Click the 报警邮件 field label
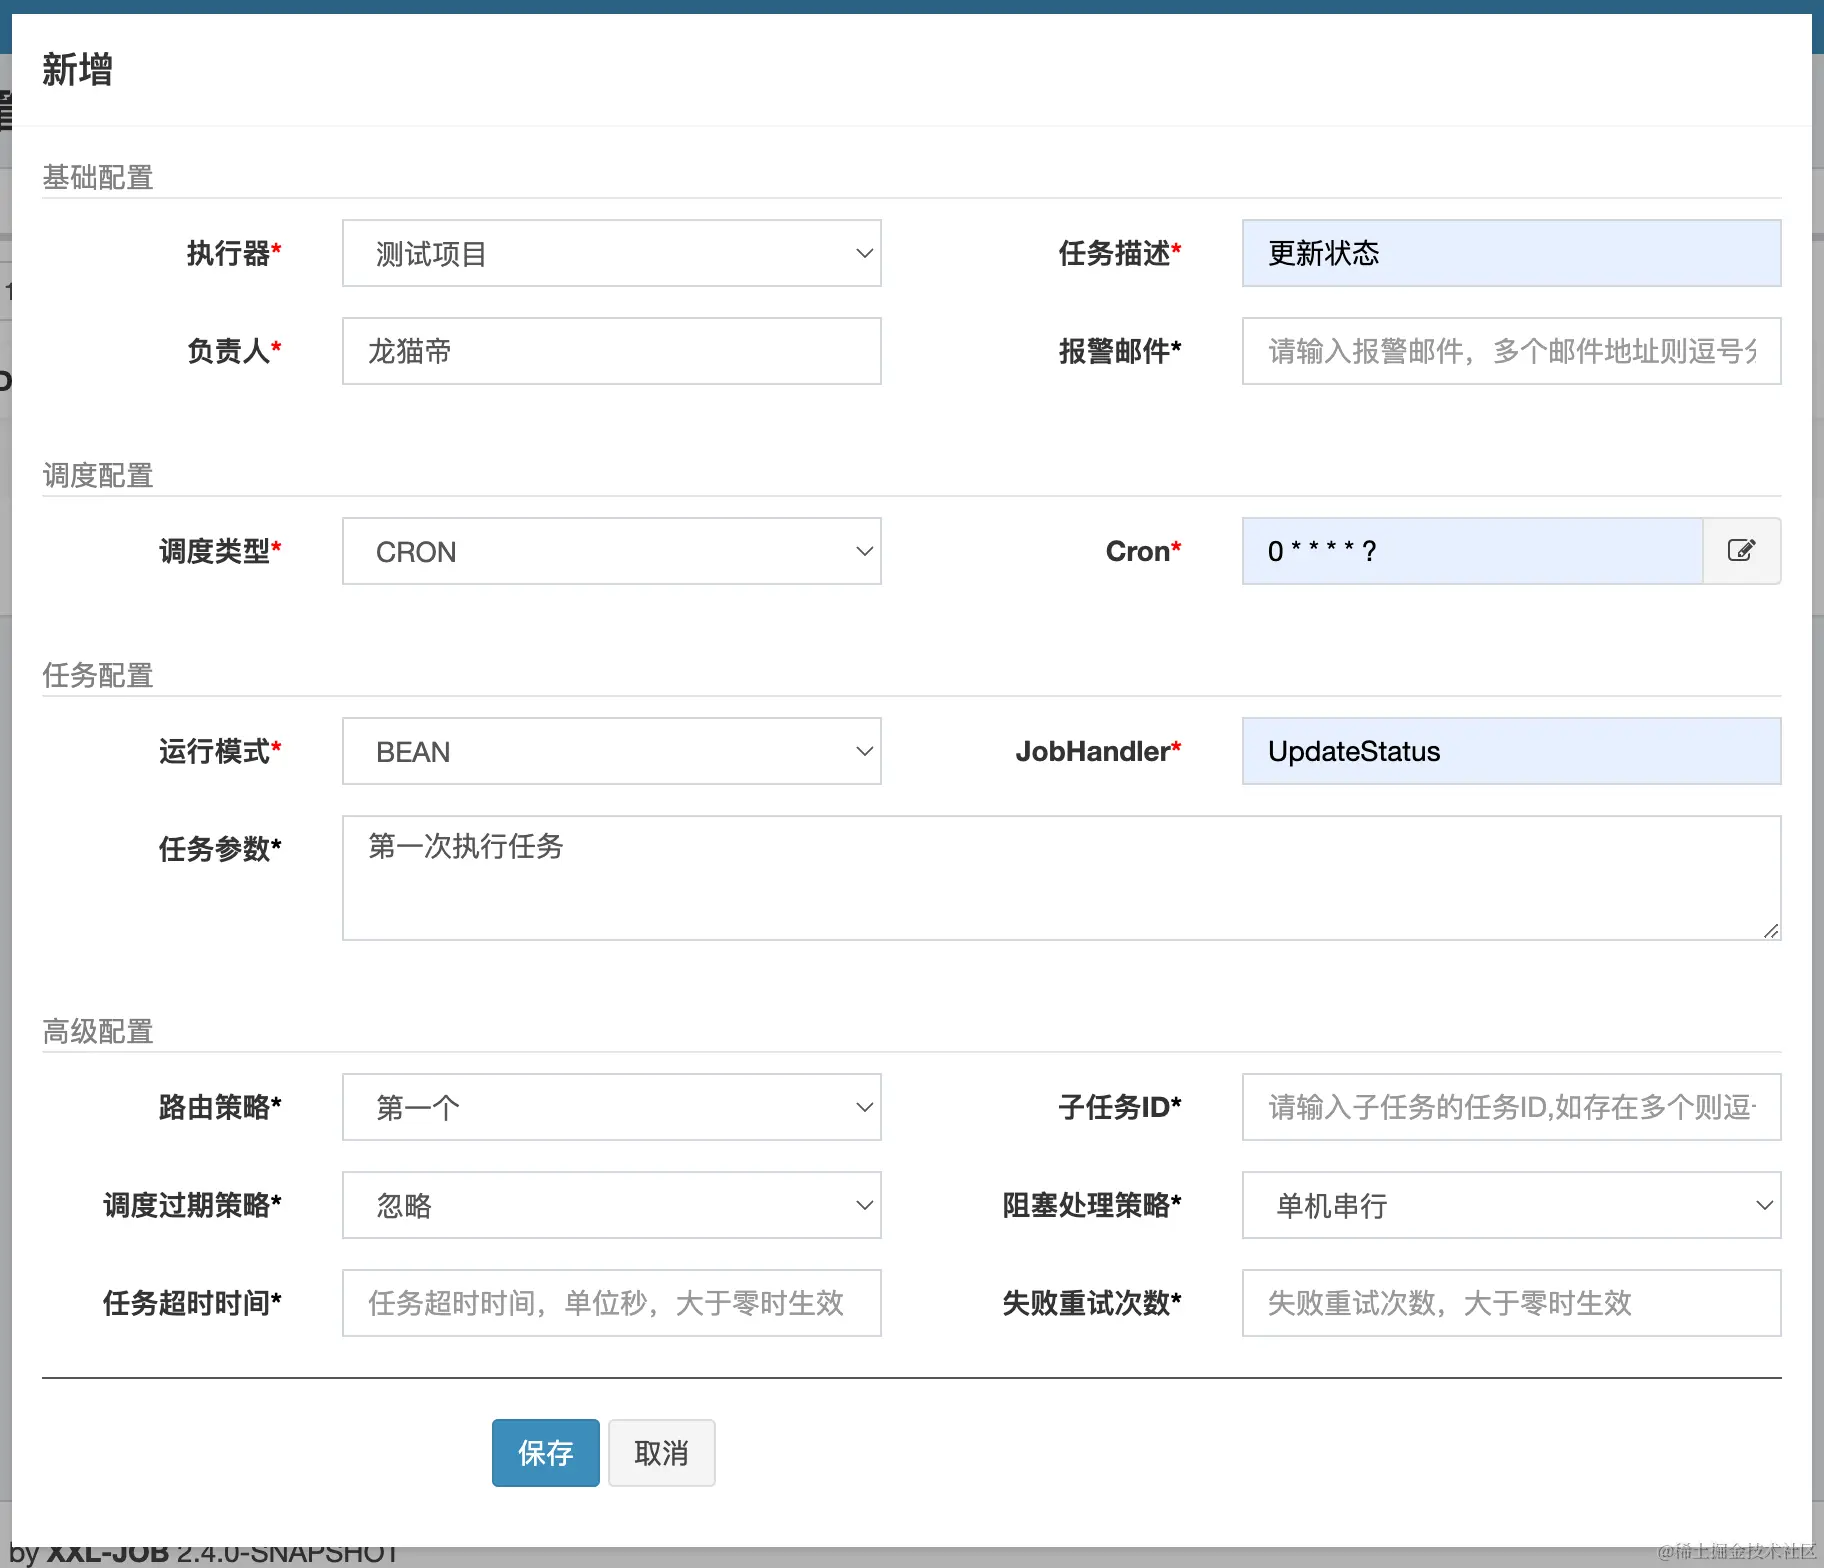Image resolution: width=1824 pixels, height=1568 pixels. point(1120,351)
